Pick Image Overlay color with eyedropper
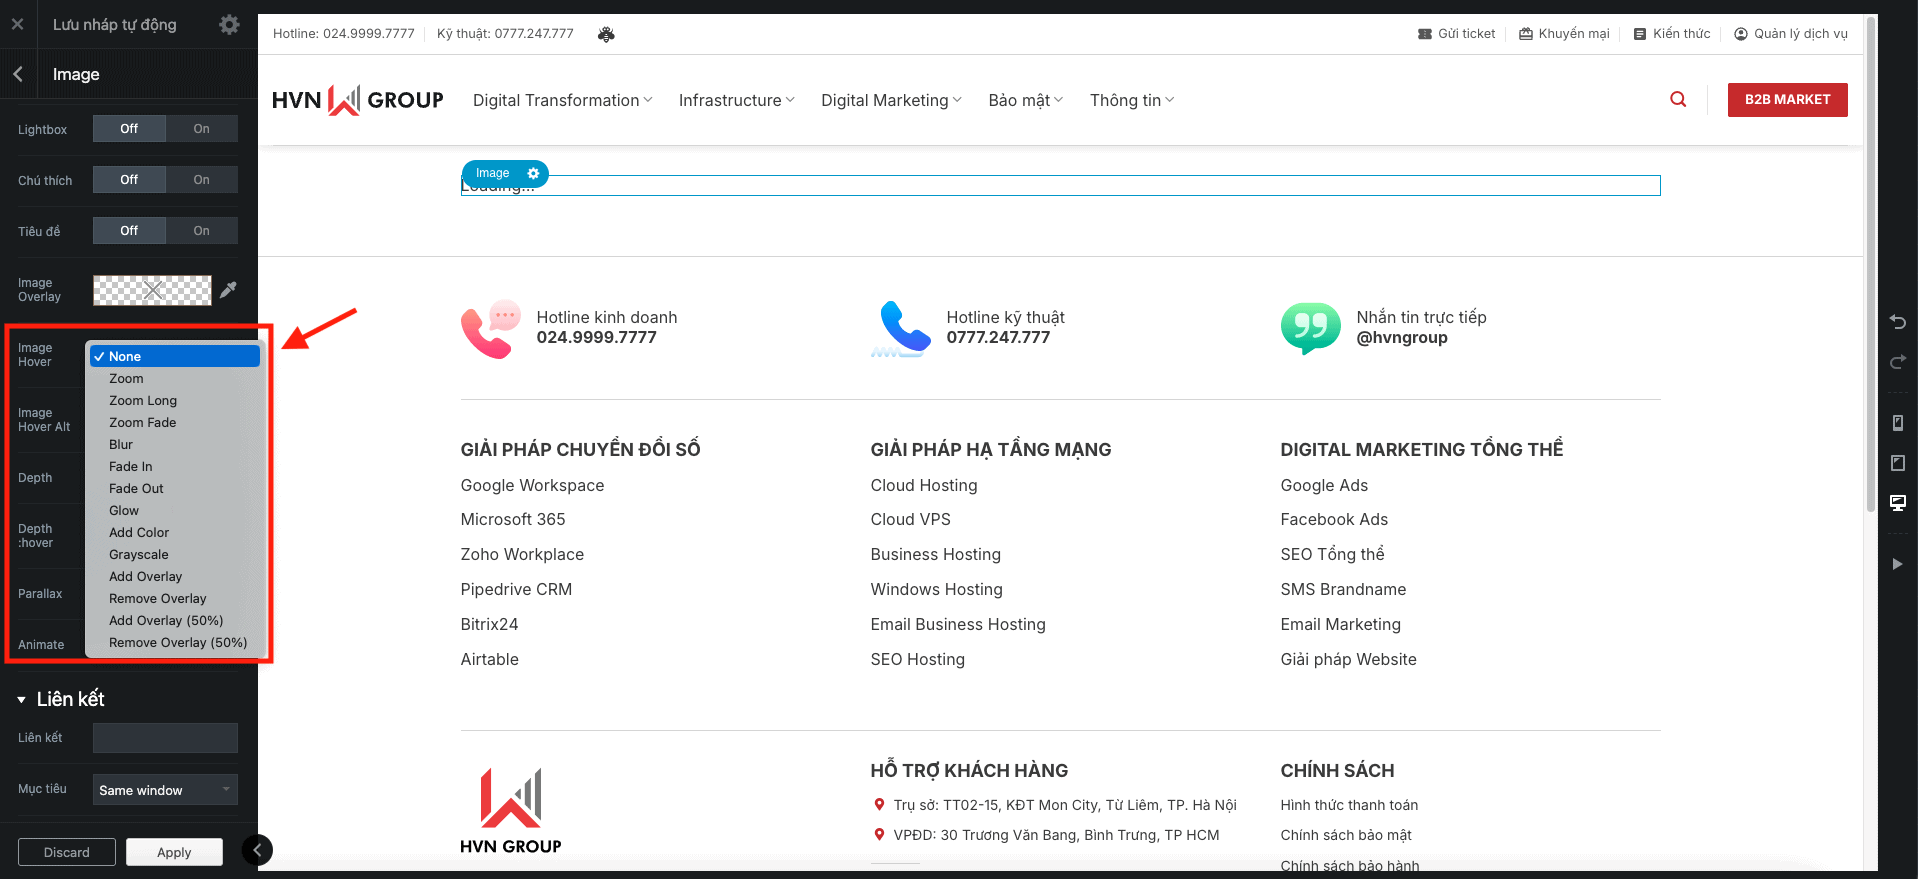Viewport: 1918px width, 879px height. tap(229, 290)
